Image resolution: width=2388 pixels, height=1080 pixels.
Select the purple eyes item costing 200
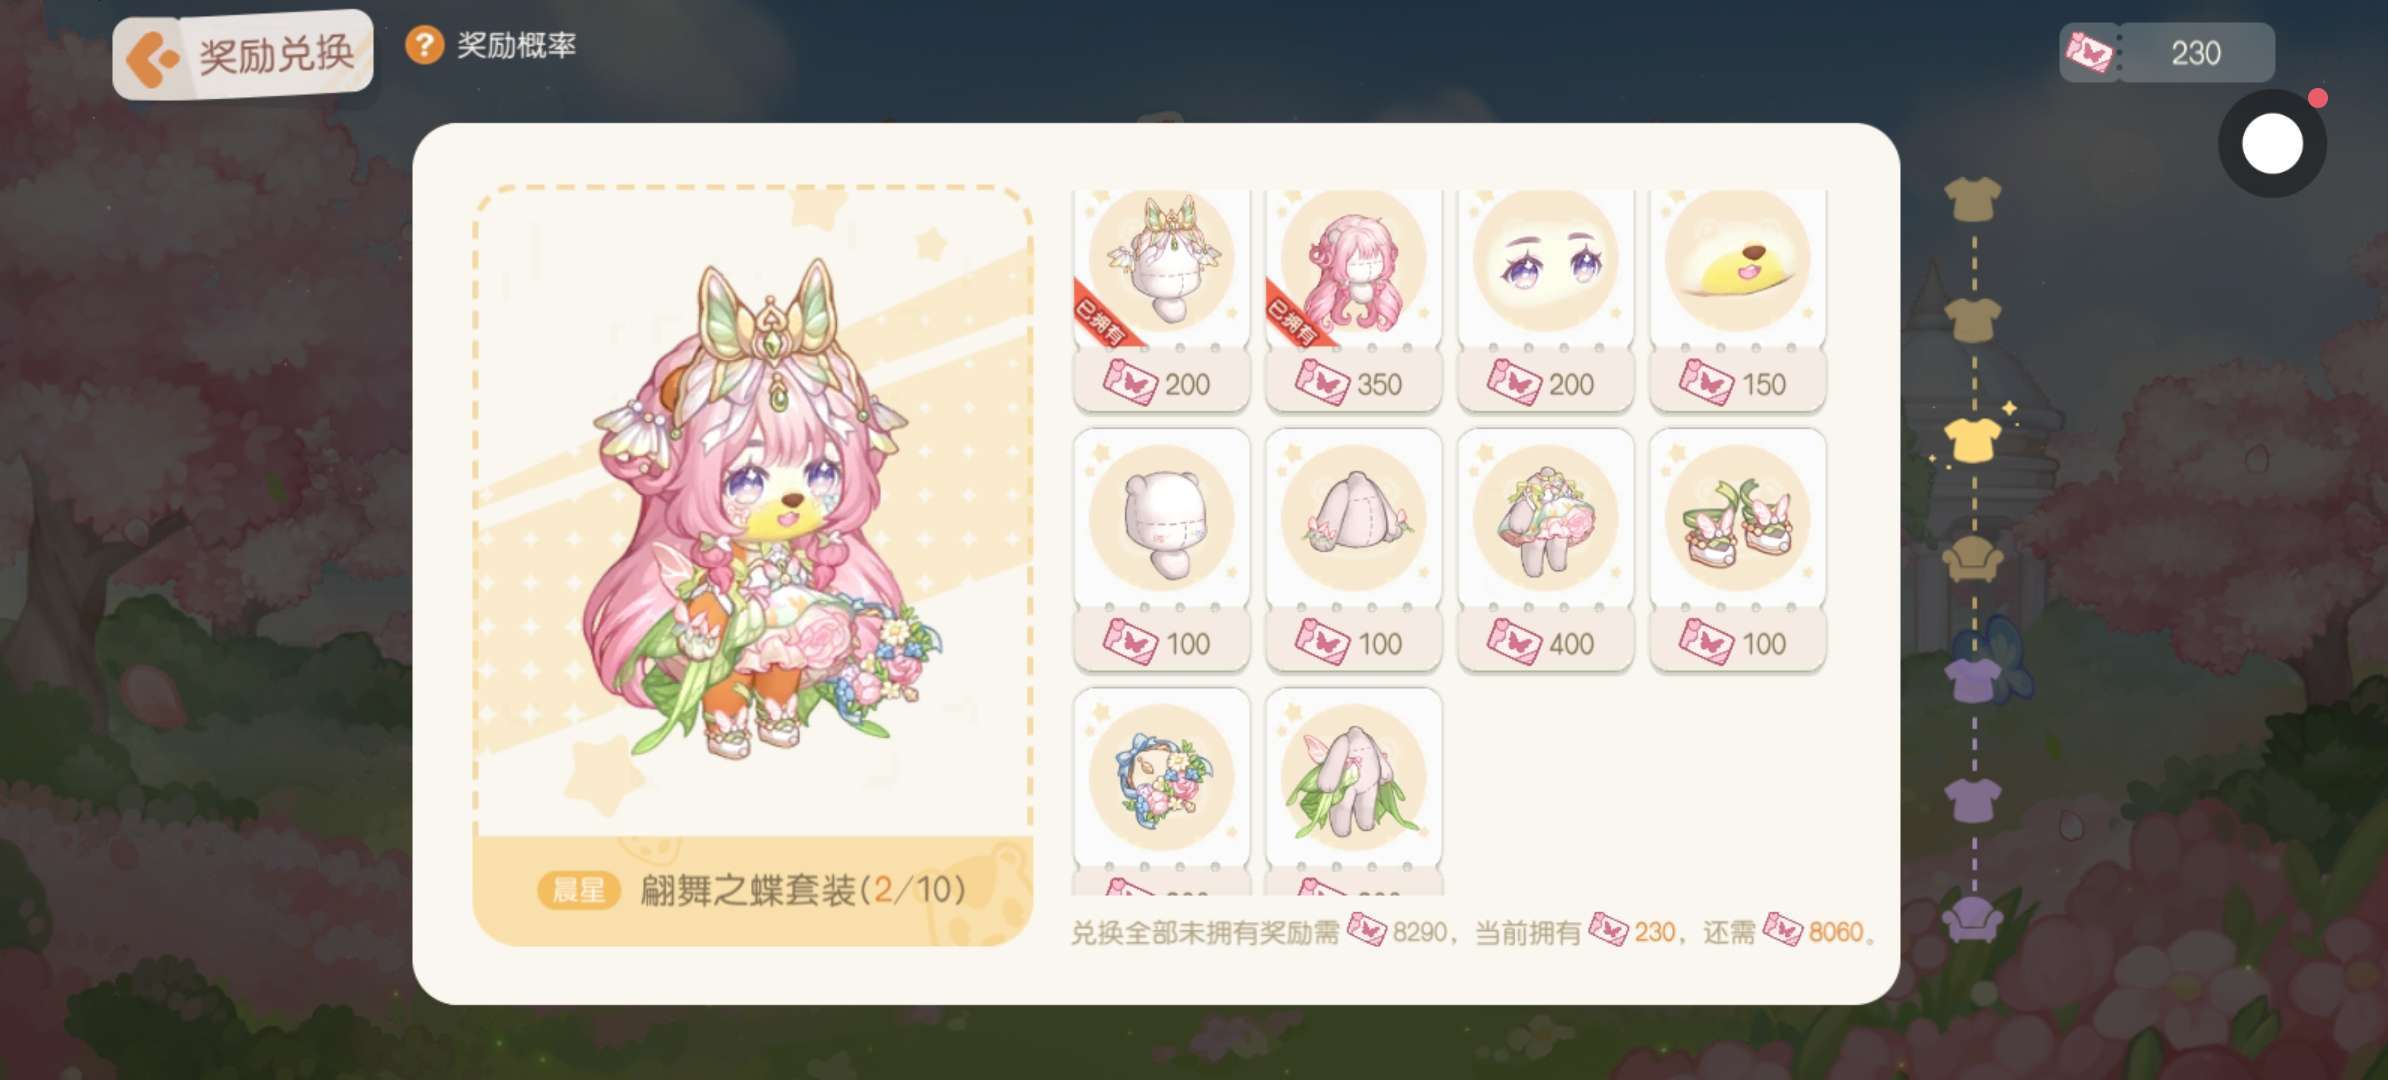(x=1545, y=299)
